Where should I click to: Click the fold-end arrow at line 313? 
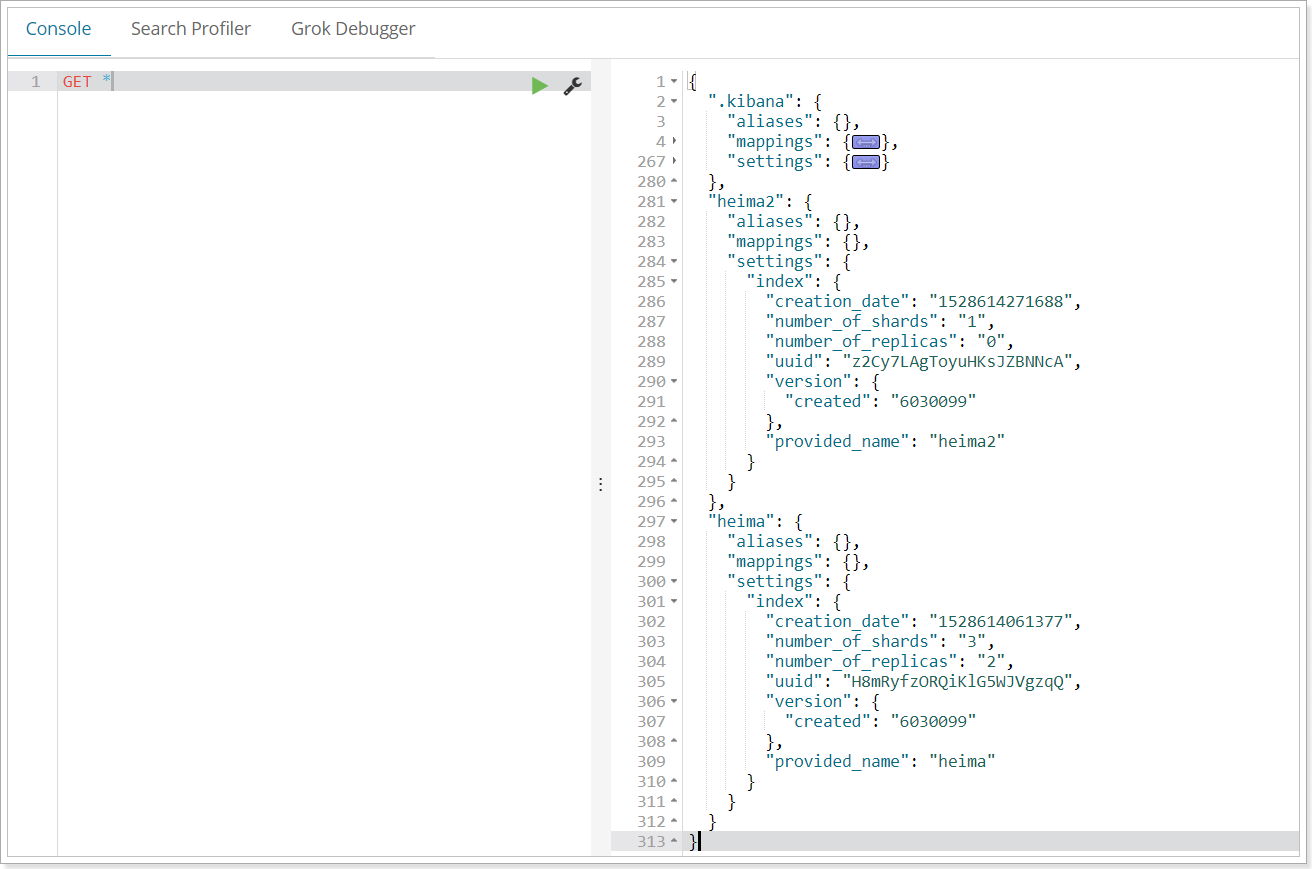click(x=674, y=842)
